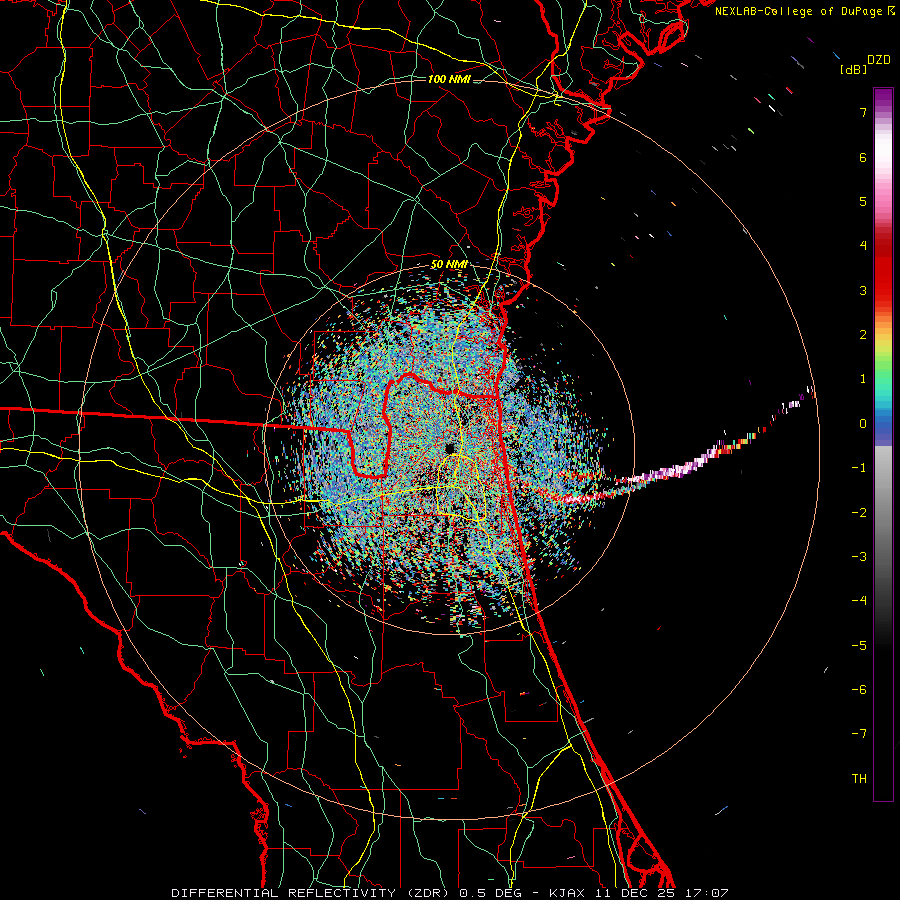Click the NEXLAB-College of DuPage title text
Image resolution: width=900 pixels, height=900 pixels.
(x=804, y=11)
